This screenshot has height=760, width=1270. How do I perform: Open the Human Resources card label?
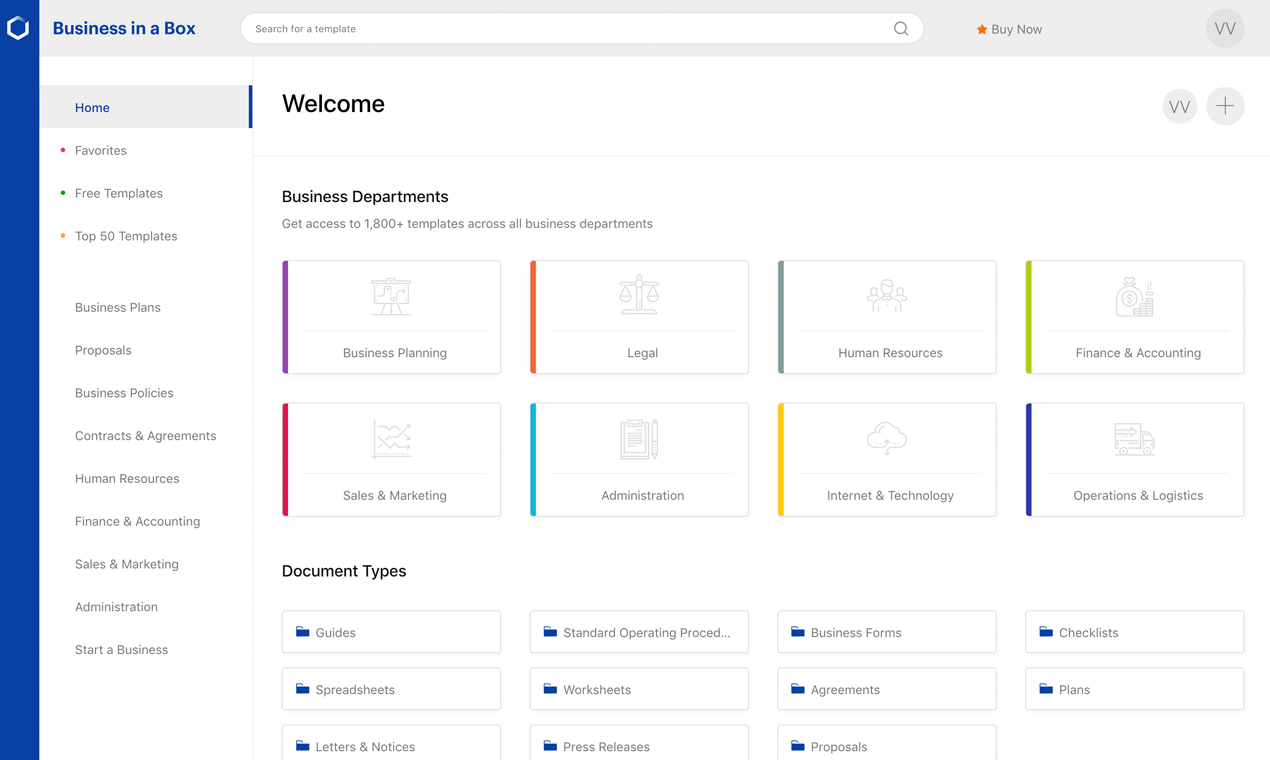[x=890, y=353]
